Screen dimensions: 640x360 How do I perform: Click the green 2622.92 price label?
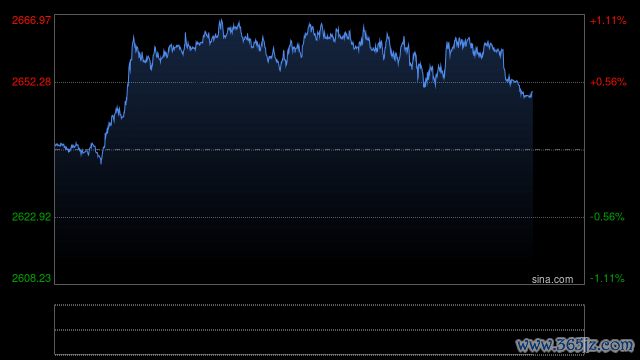pos(31,217)
